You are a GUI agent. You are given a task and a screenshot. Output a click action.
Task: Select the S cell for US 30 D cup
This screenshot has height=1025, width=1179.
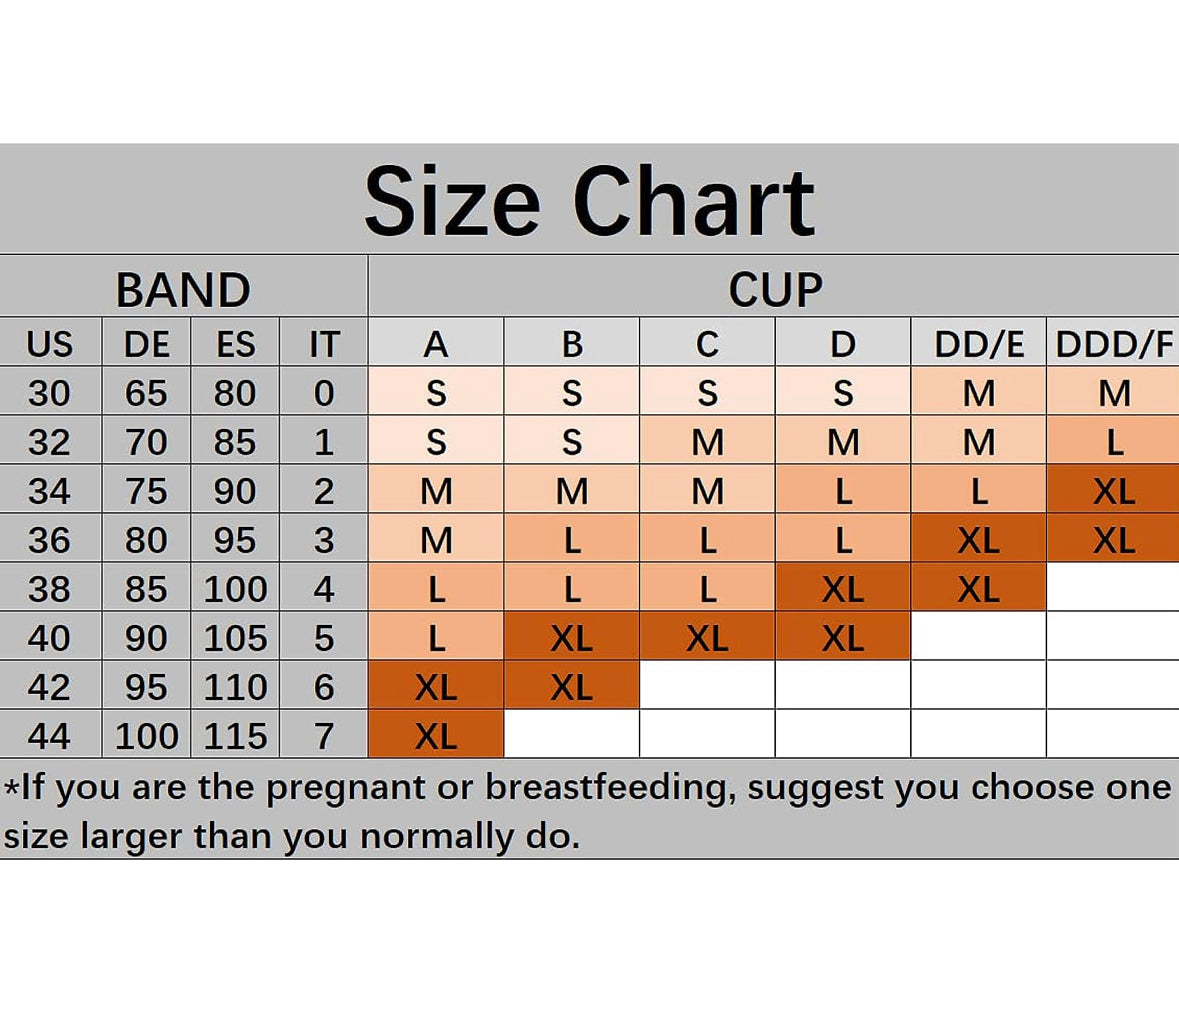click(x=842, y=393)
